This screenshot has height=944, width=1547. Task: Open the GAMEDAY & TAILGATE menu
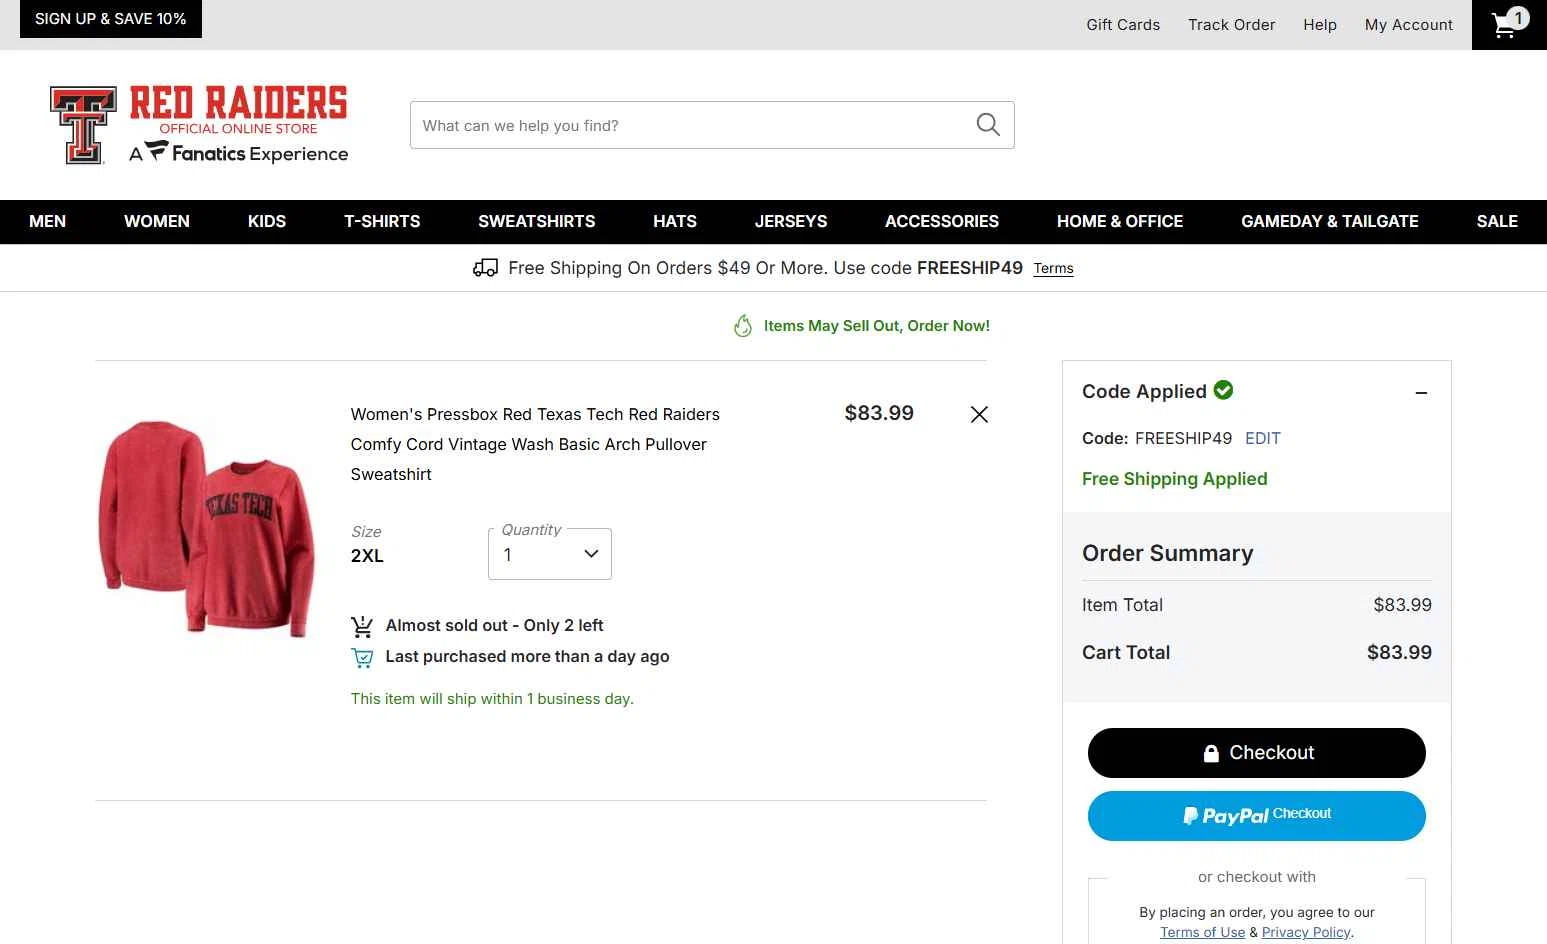click(1330, 221)
